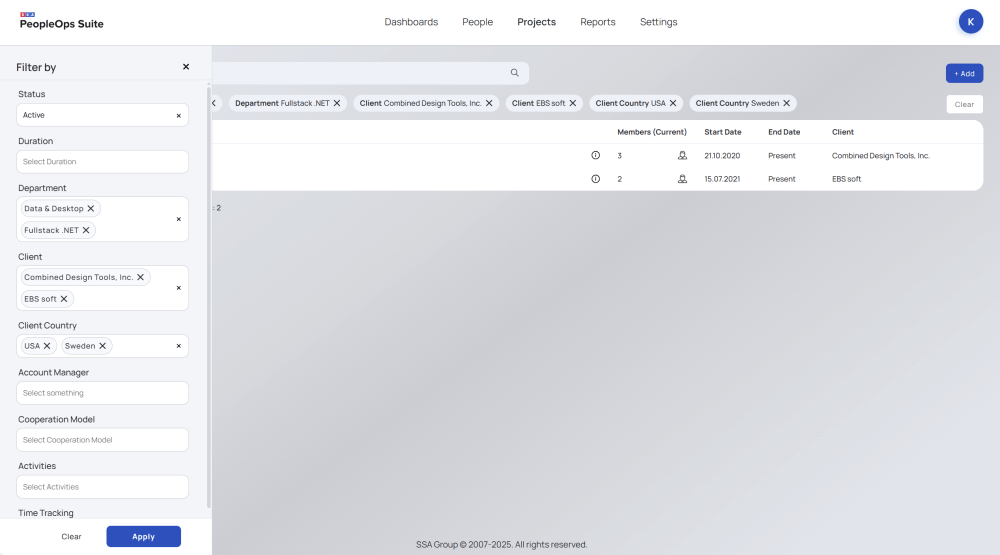1000x555 pixels.
Task: Go to the Dashboards menu
Action: pos(411,22)
